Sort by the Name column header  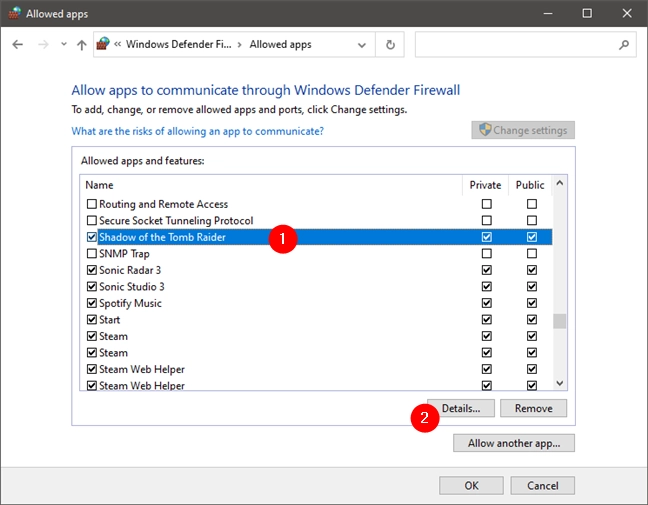click(x=99, y=185)
